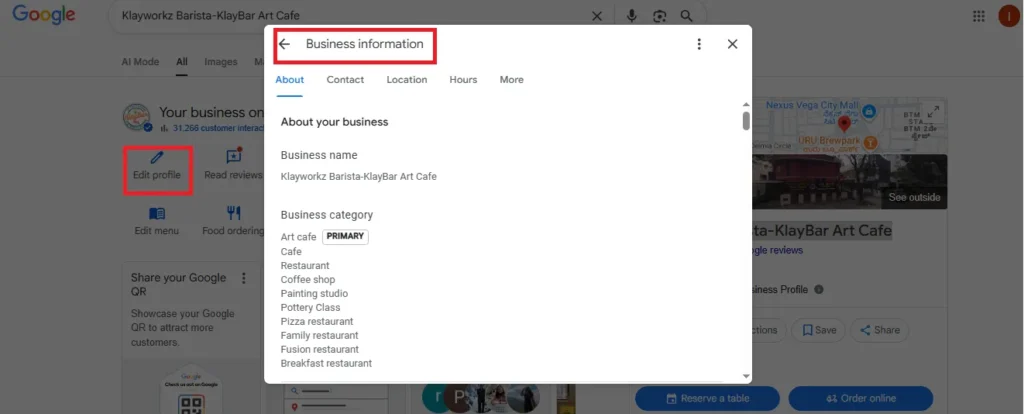Click the dialog scrollbar up arrow
The image size is (1024, 414).
[746, 104]
